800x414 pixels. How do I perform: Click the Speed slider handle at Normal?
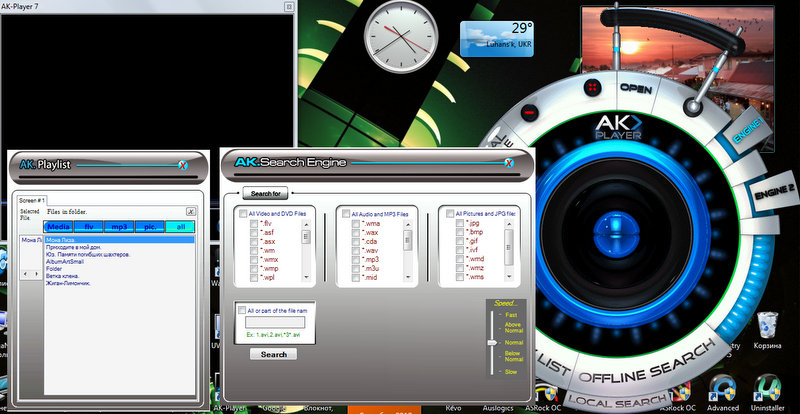[x=492, y=343]
